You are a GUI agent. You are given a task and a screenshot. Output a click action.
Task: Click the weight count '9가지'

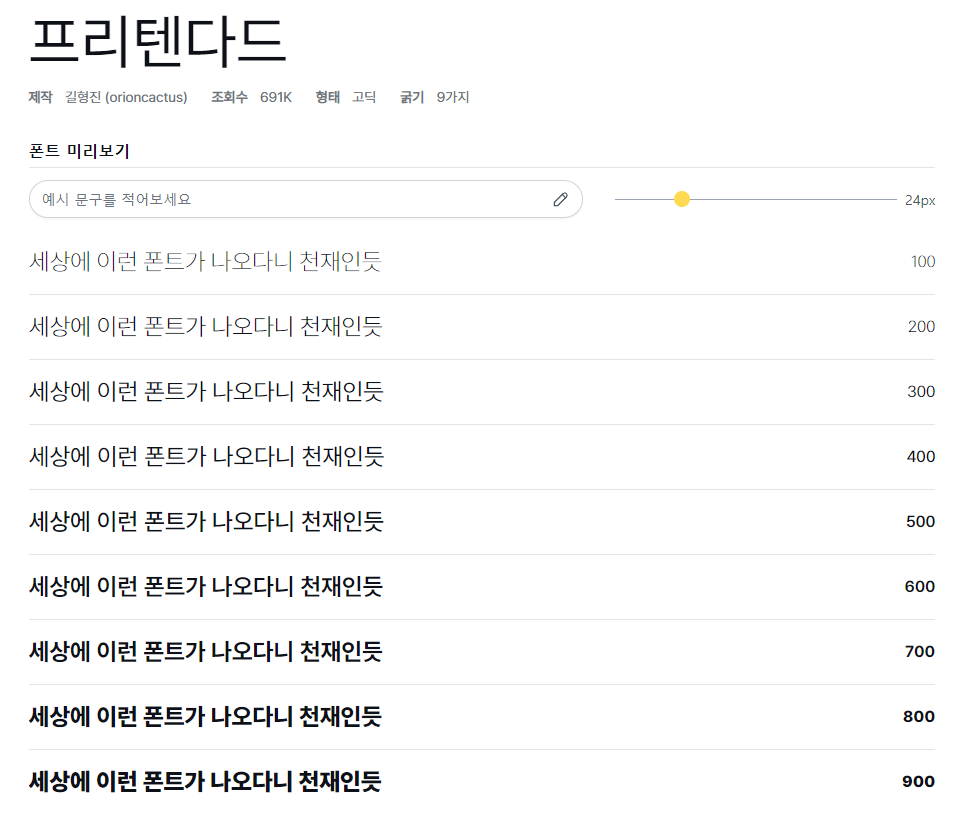click(453, 98)
